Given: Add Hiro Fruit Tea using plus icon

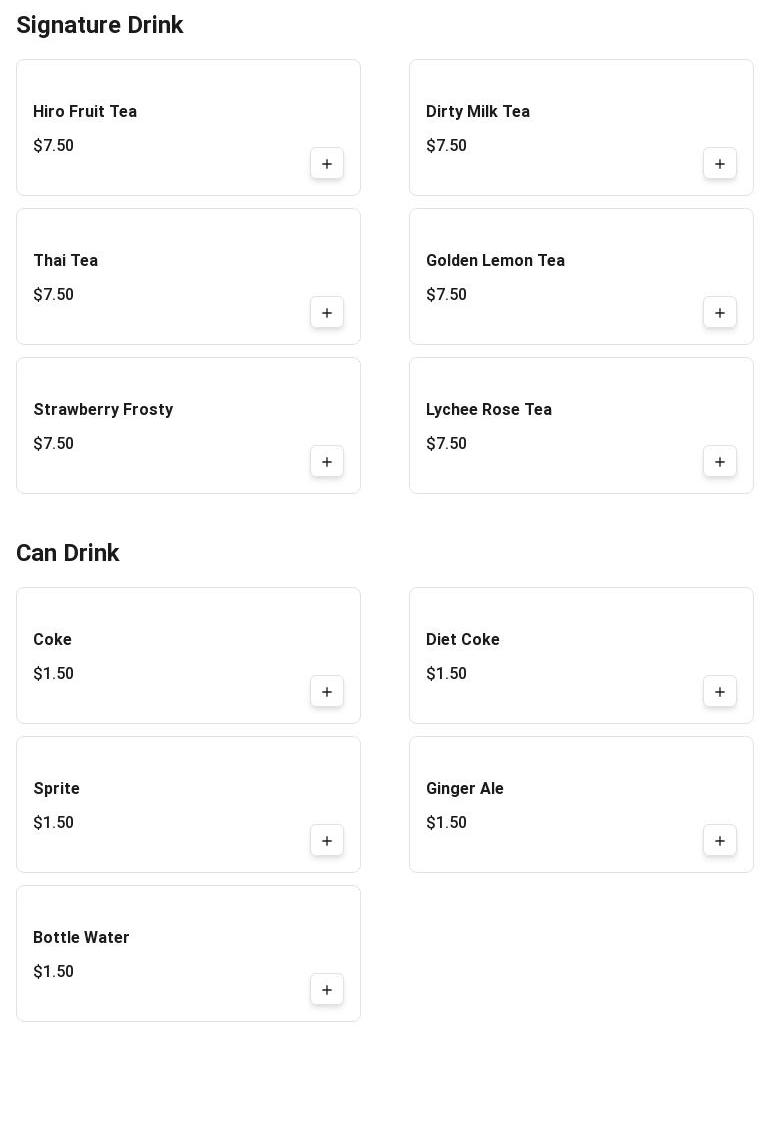Looking at the screenshot, I should (327, 164).
